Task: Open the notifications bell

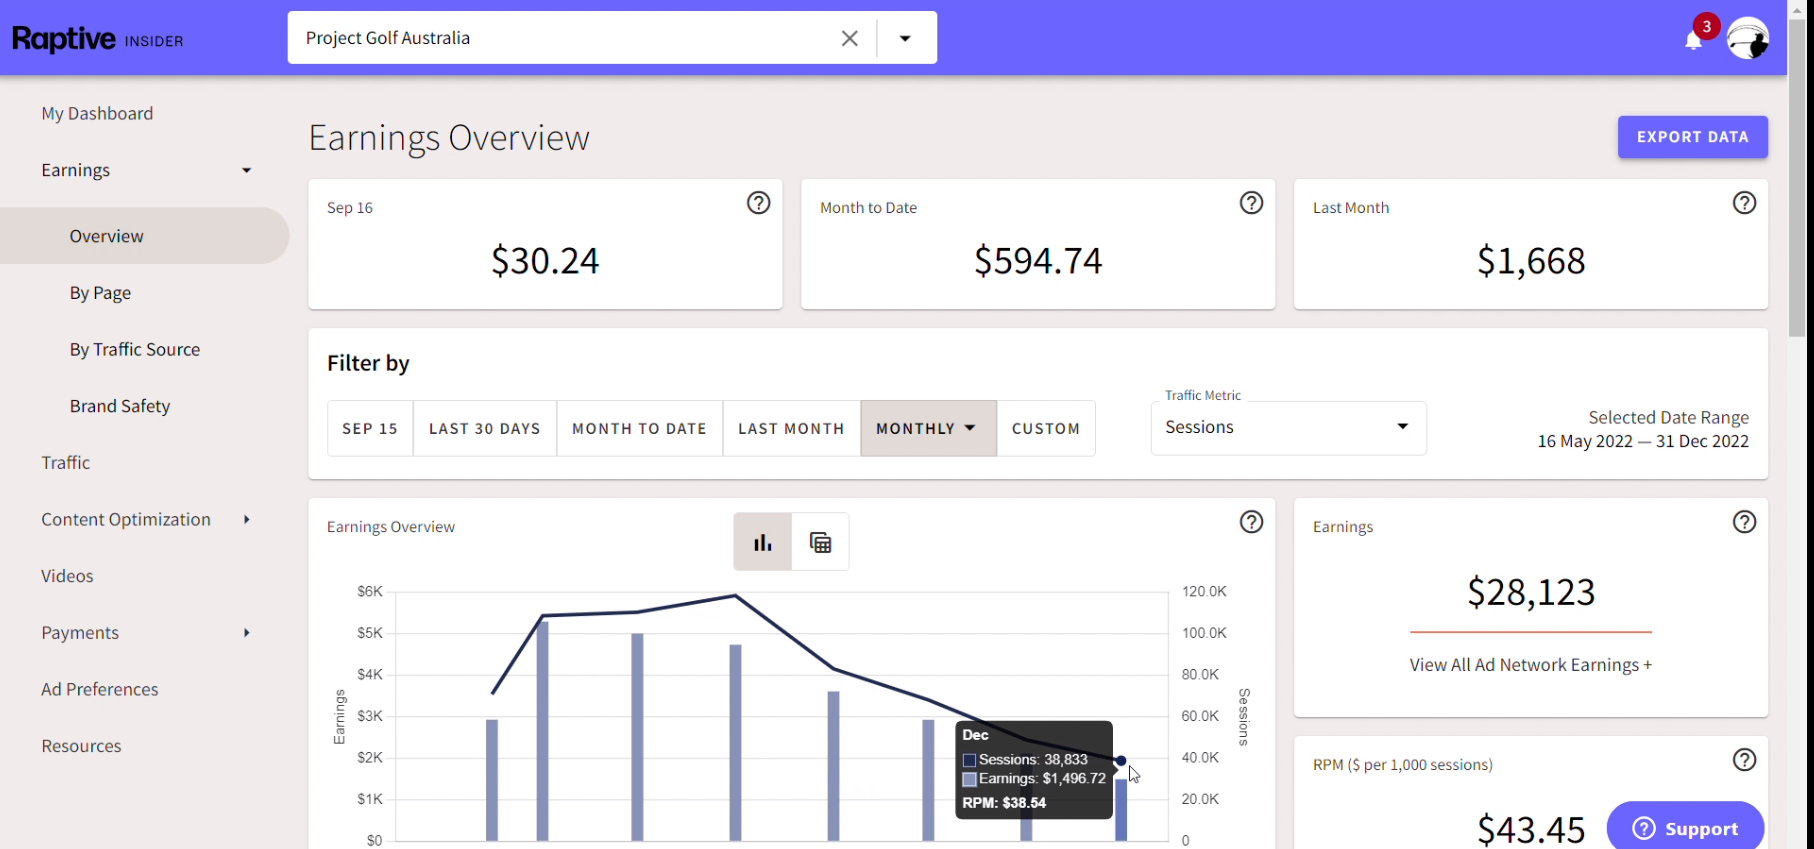Action: tap(1693, 40)
